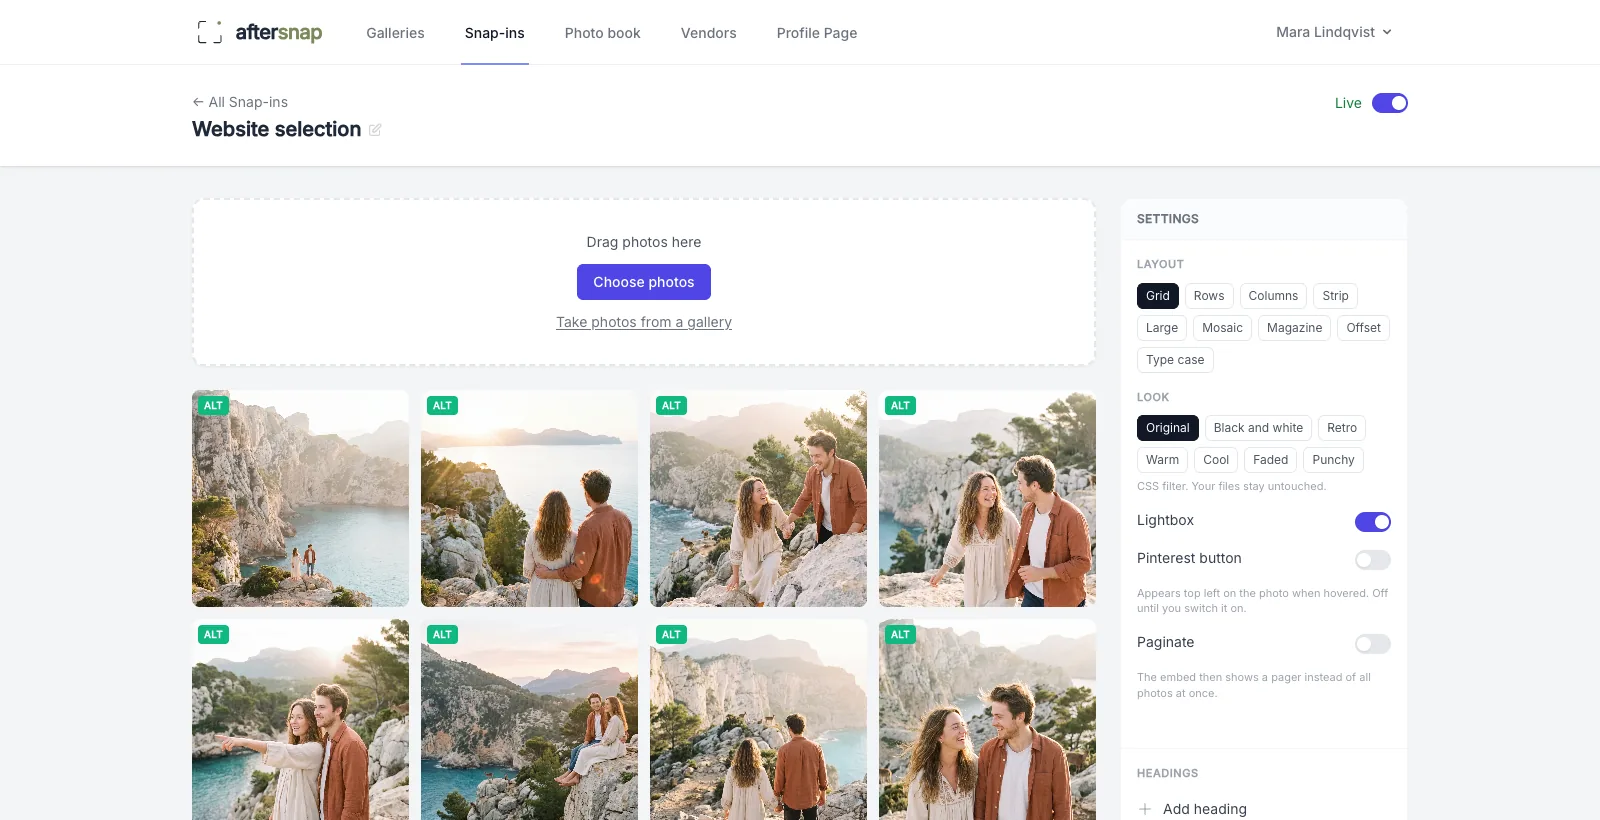Select the Columns layout option
1600x820 pixels.
coord(1273,296)
